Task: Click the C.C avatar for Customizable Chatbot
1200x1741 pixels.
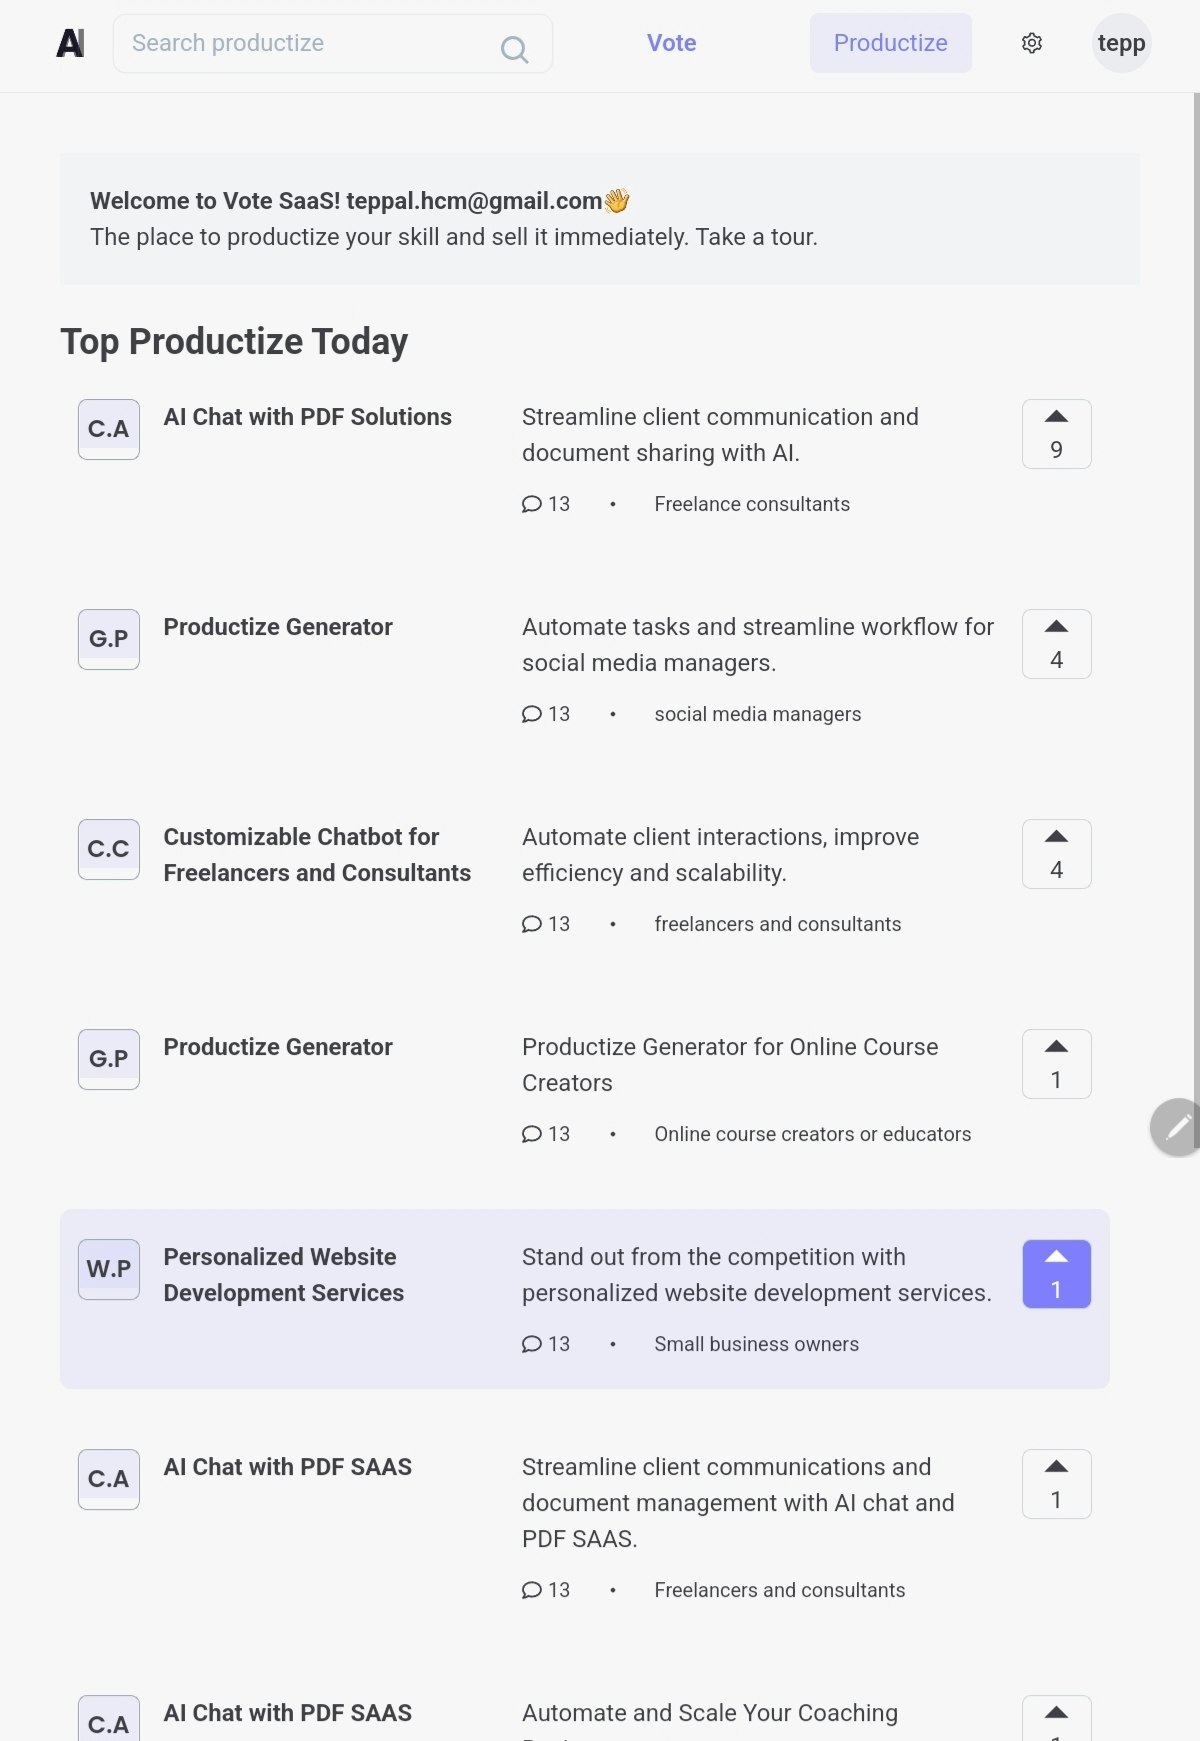Action: [x=109, y=849]
